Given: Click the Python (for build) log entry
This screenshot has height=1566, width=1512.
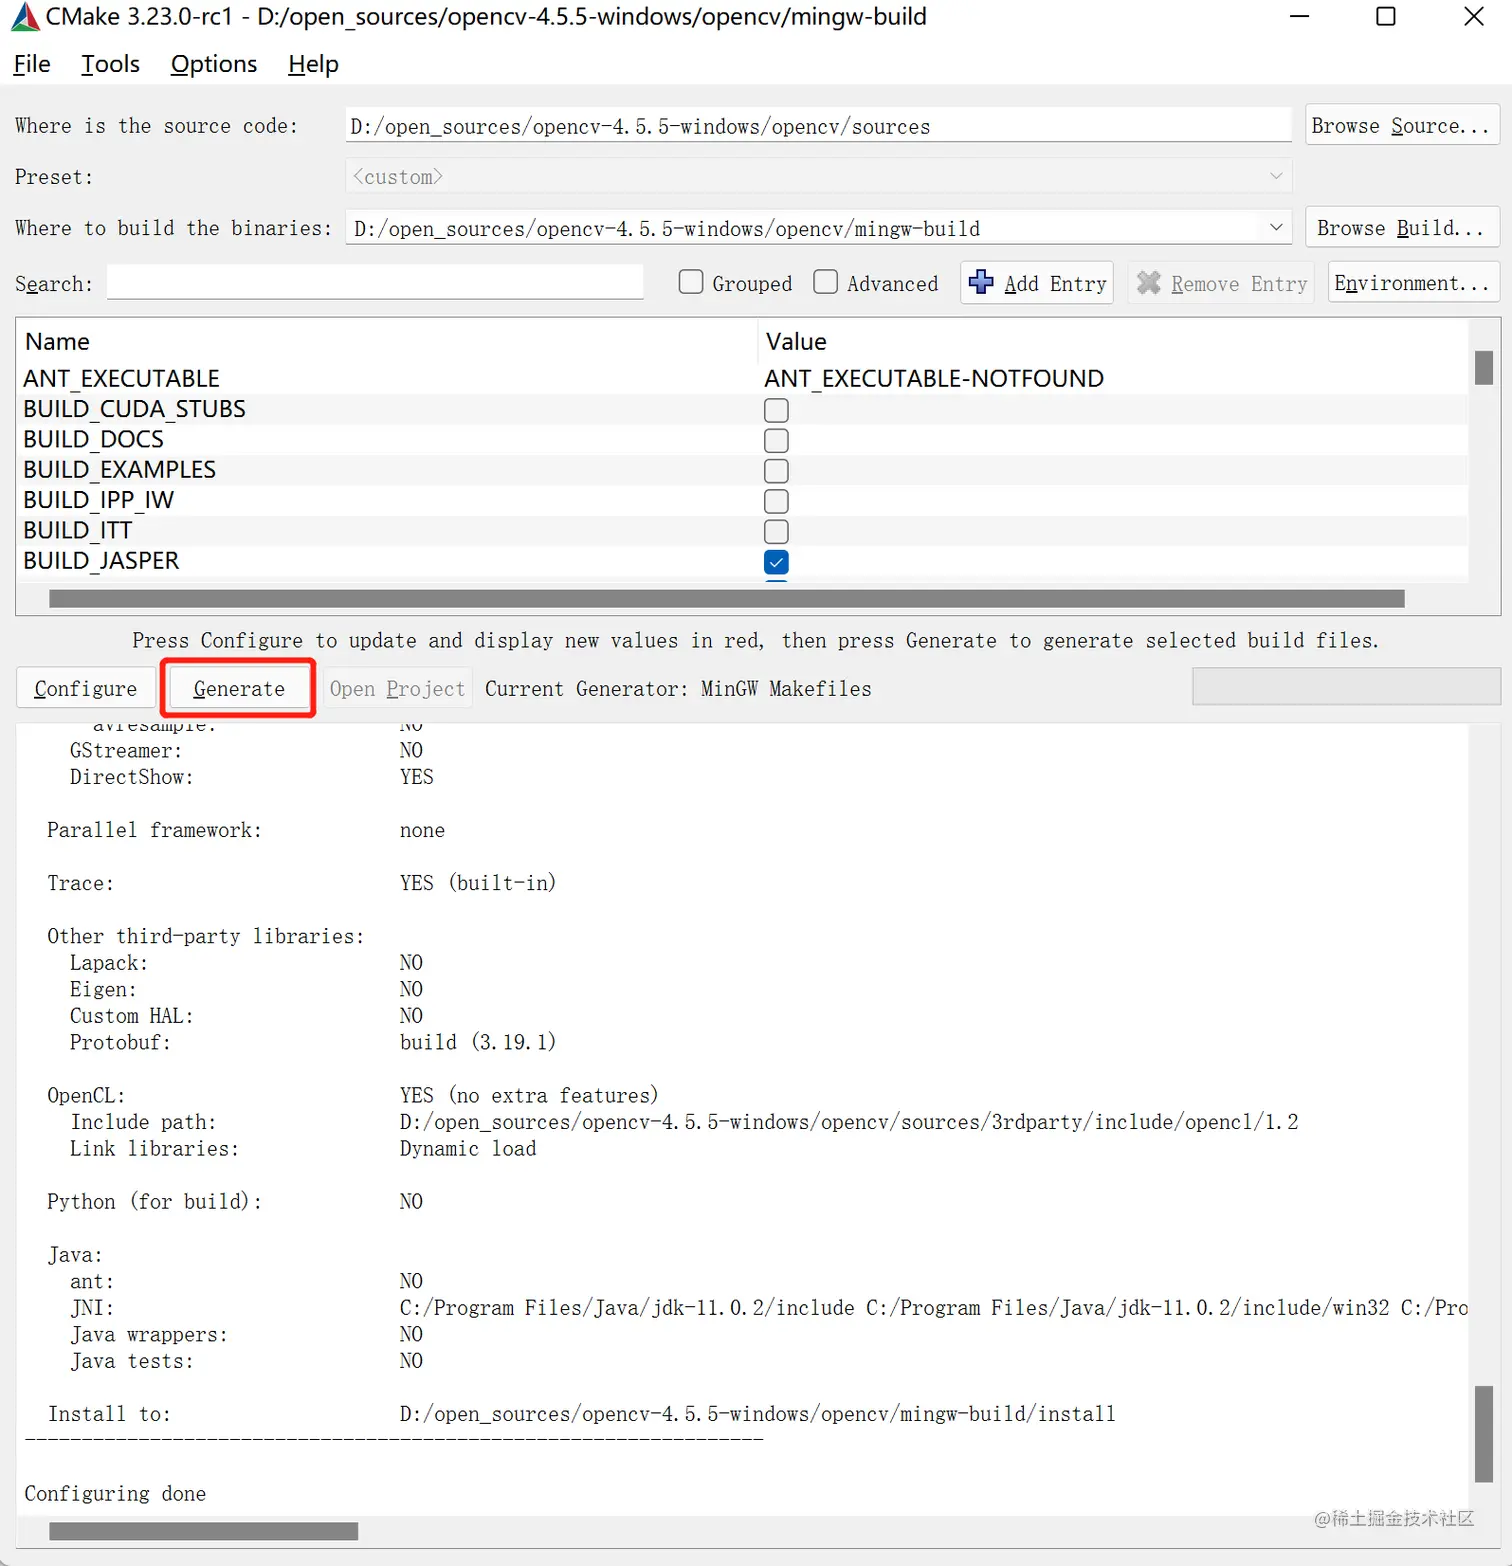Looking at the screenshot, I should click(x=235, y=1201).
